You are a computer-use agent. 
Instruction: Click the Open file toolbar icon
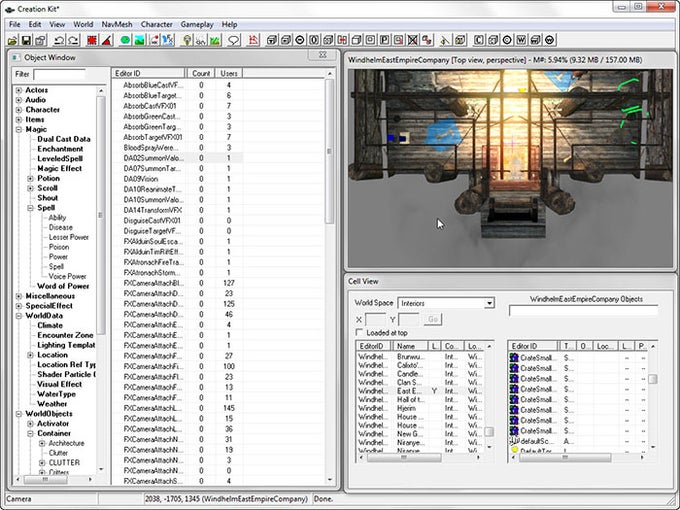pos(14,41)
